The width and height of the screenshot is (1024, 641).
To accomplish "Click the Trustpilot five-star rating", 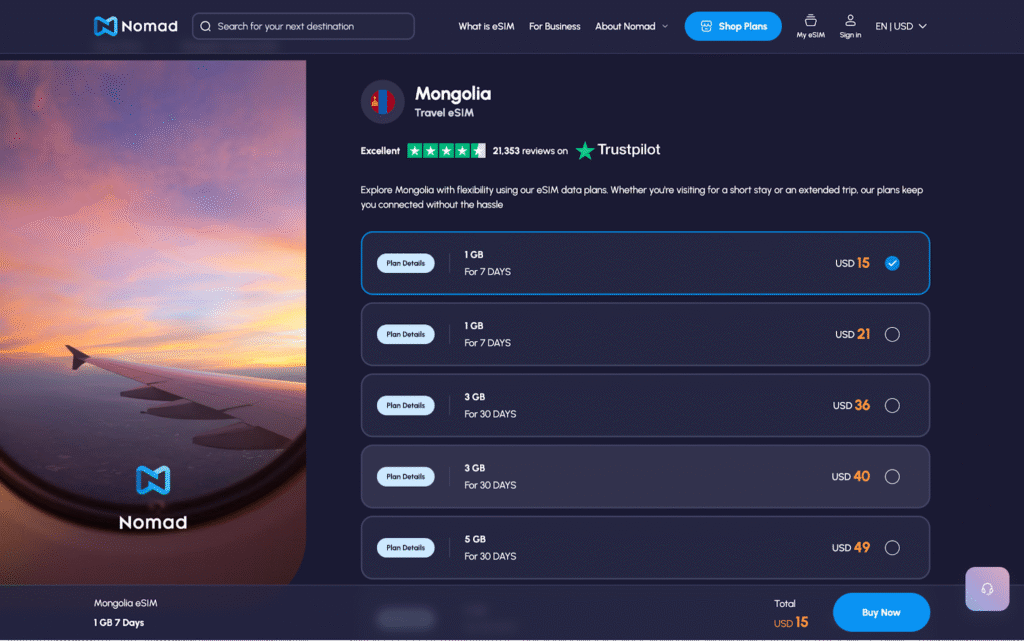I will click(x=446, y=151).
